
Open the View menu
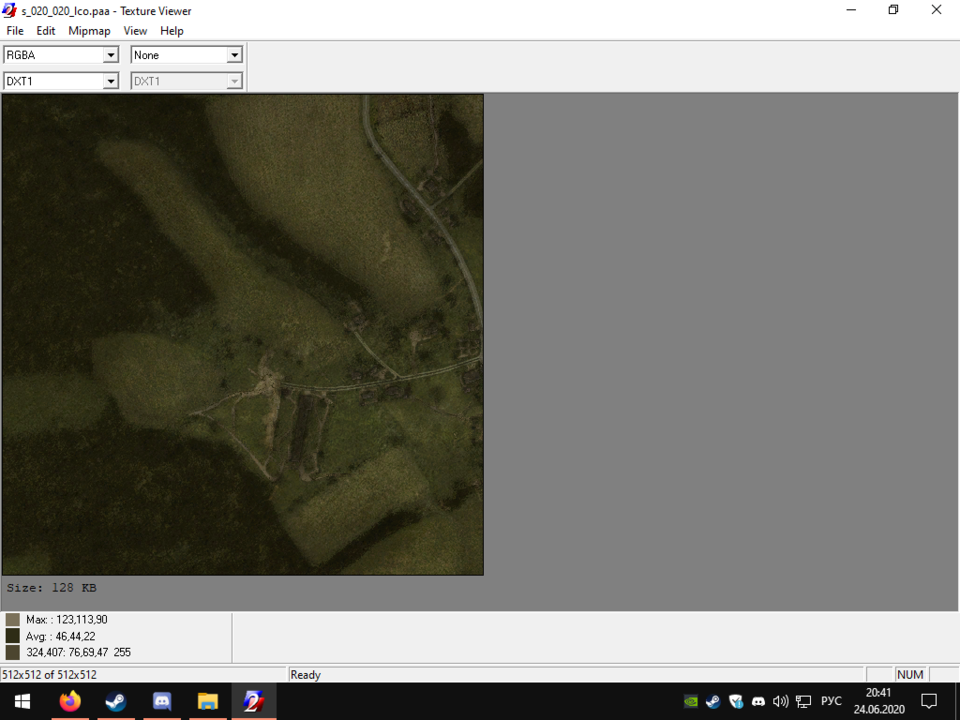click(x=135, y=31)
